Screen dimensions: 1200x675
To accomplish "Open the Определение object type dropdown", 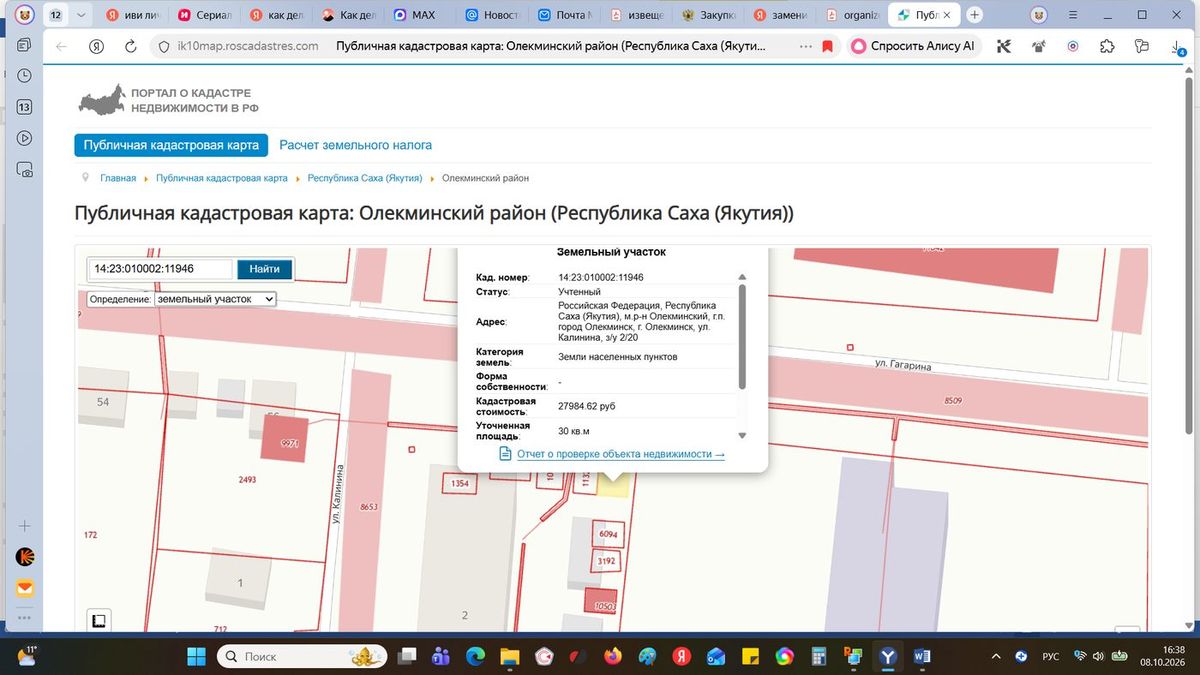I will tap(215, 299).
